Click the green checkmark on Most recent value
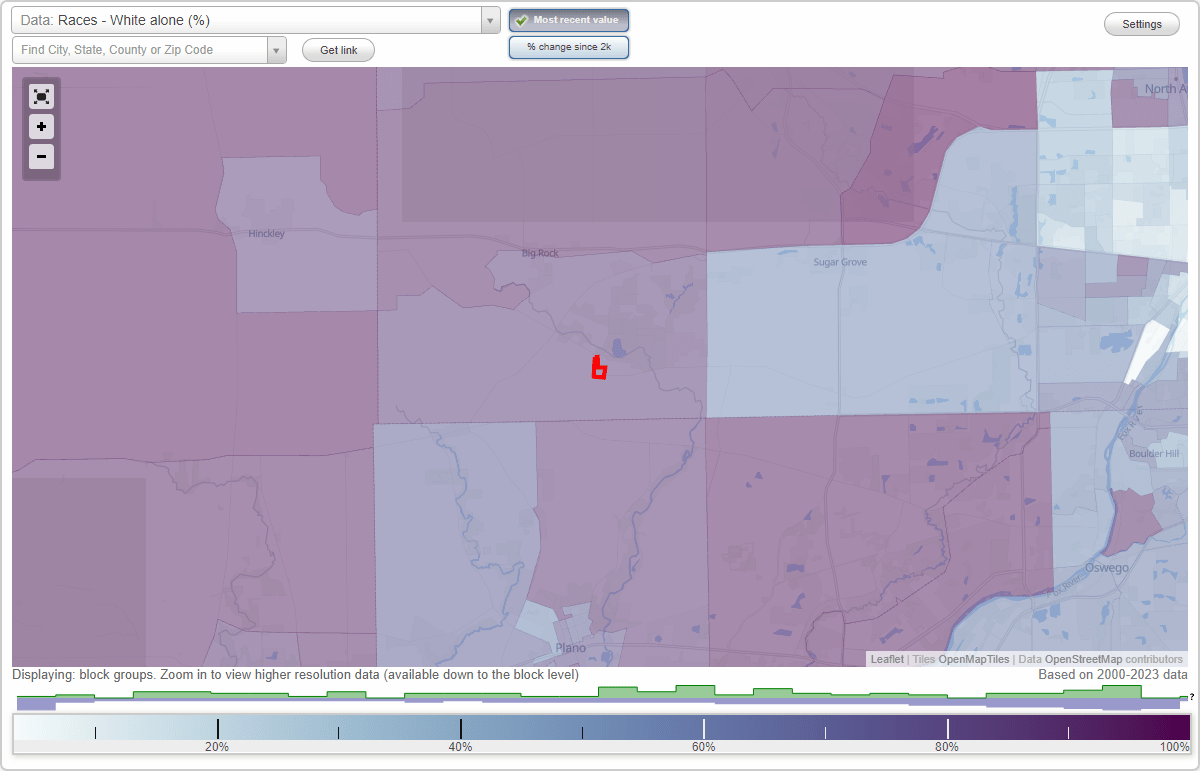Viewport: 1200px width, 771px height. 521,20
